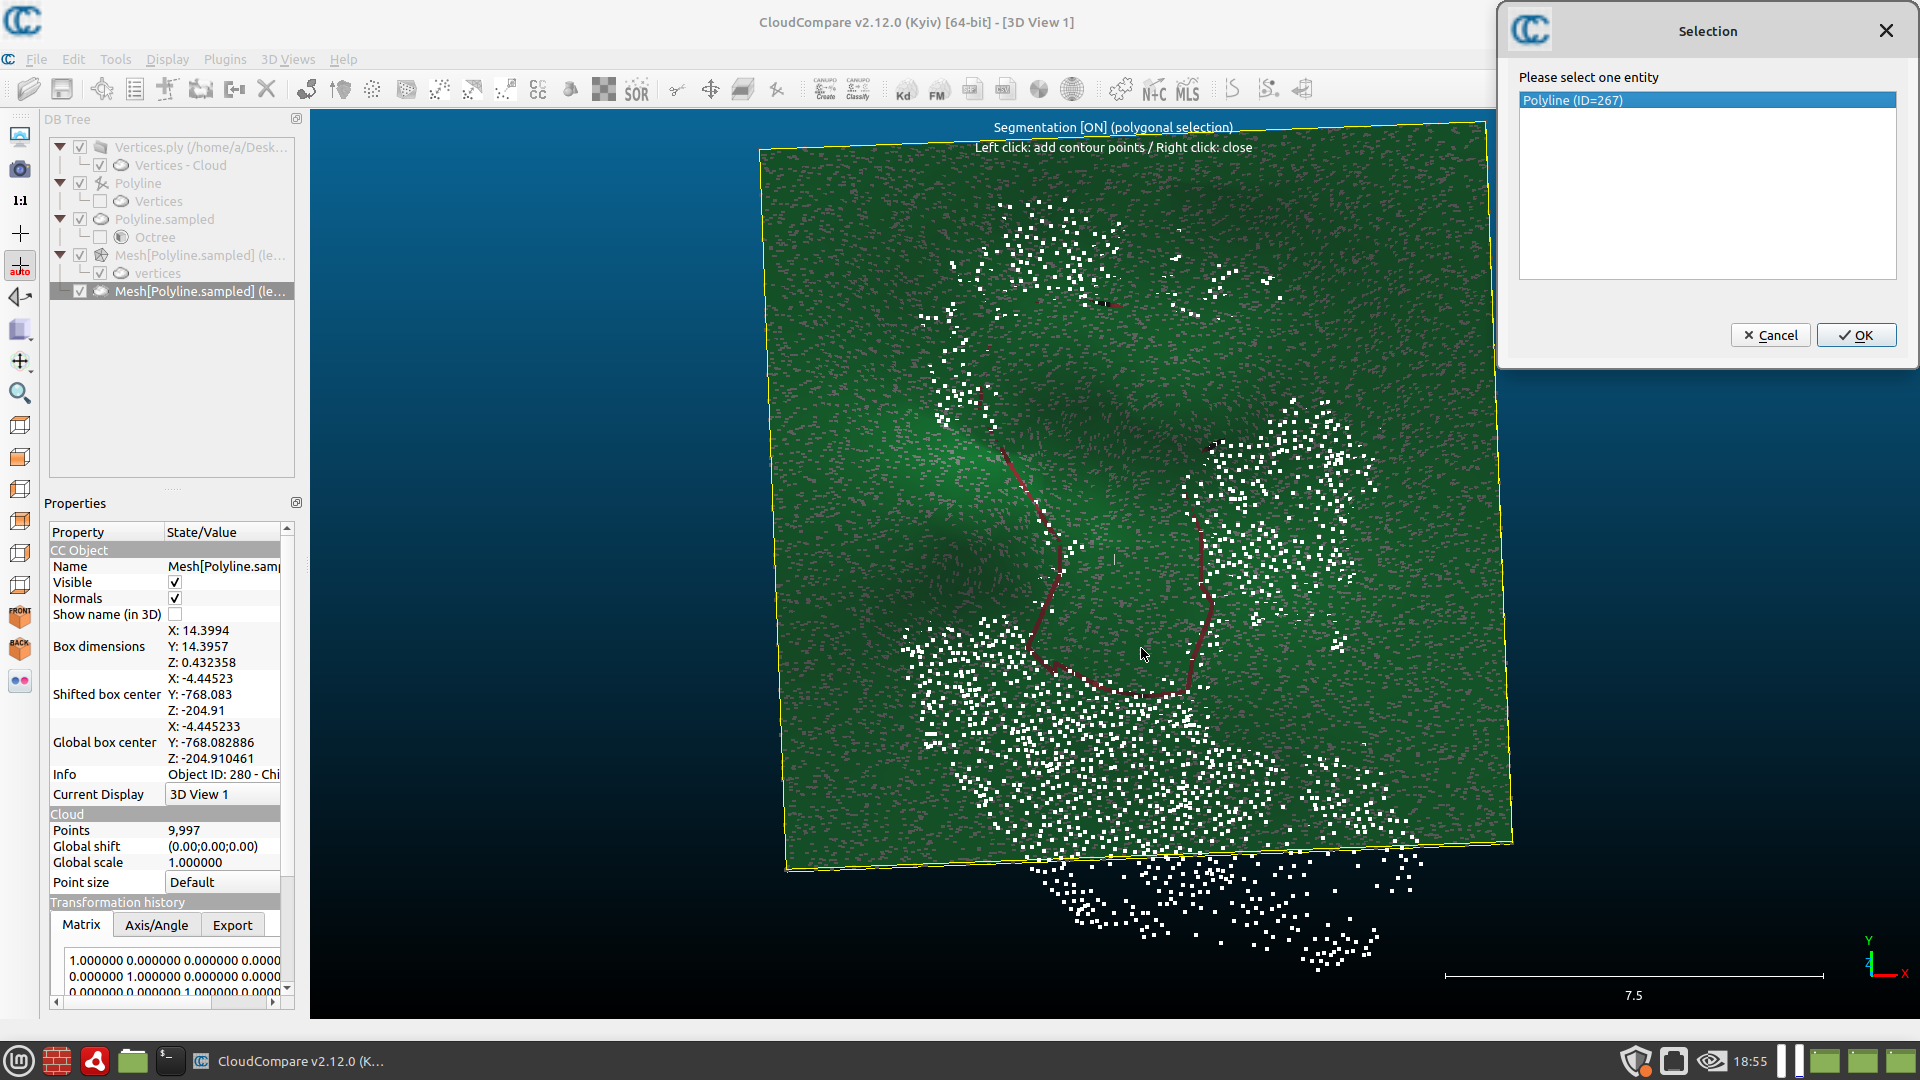Switch to the Axis/Angle tab
This screenshot has height=1080, width=1920.
156,926
